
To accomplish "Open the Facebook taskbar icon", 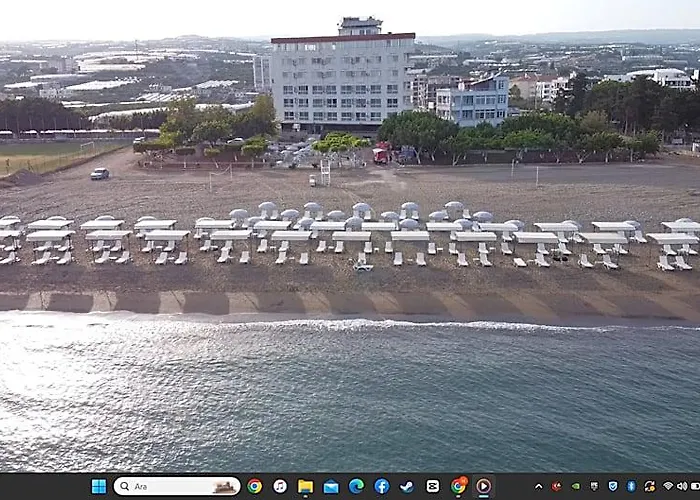I will [x=382, y=486].
